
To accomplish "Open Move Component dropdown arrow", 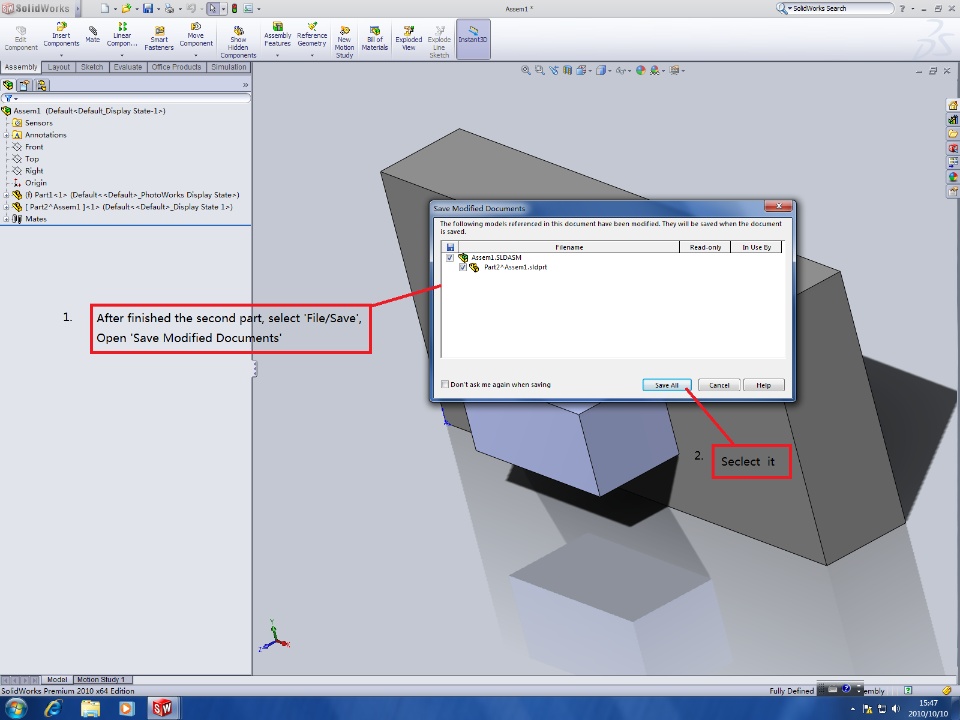I will (x=196, y=55).
